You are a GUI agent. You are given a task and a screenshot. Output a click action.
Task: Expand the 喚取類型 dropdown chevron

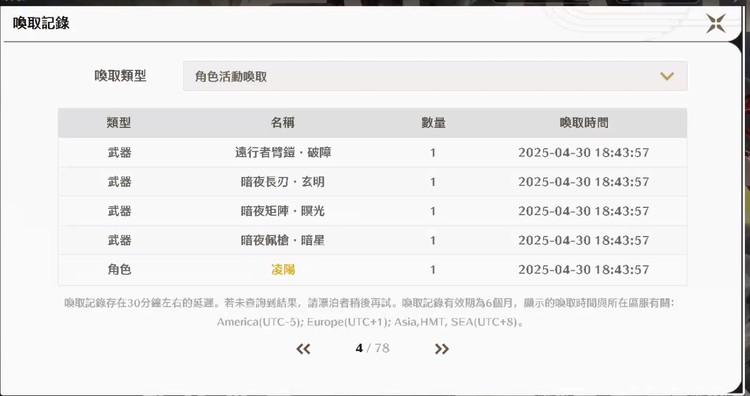667,76
